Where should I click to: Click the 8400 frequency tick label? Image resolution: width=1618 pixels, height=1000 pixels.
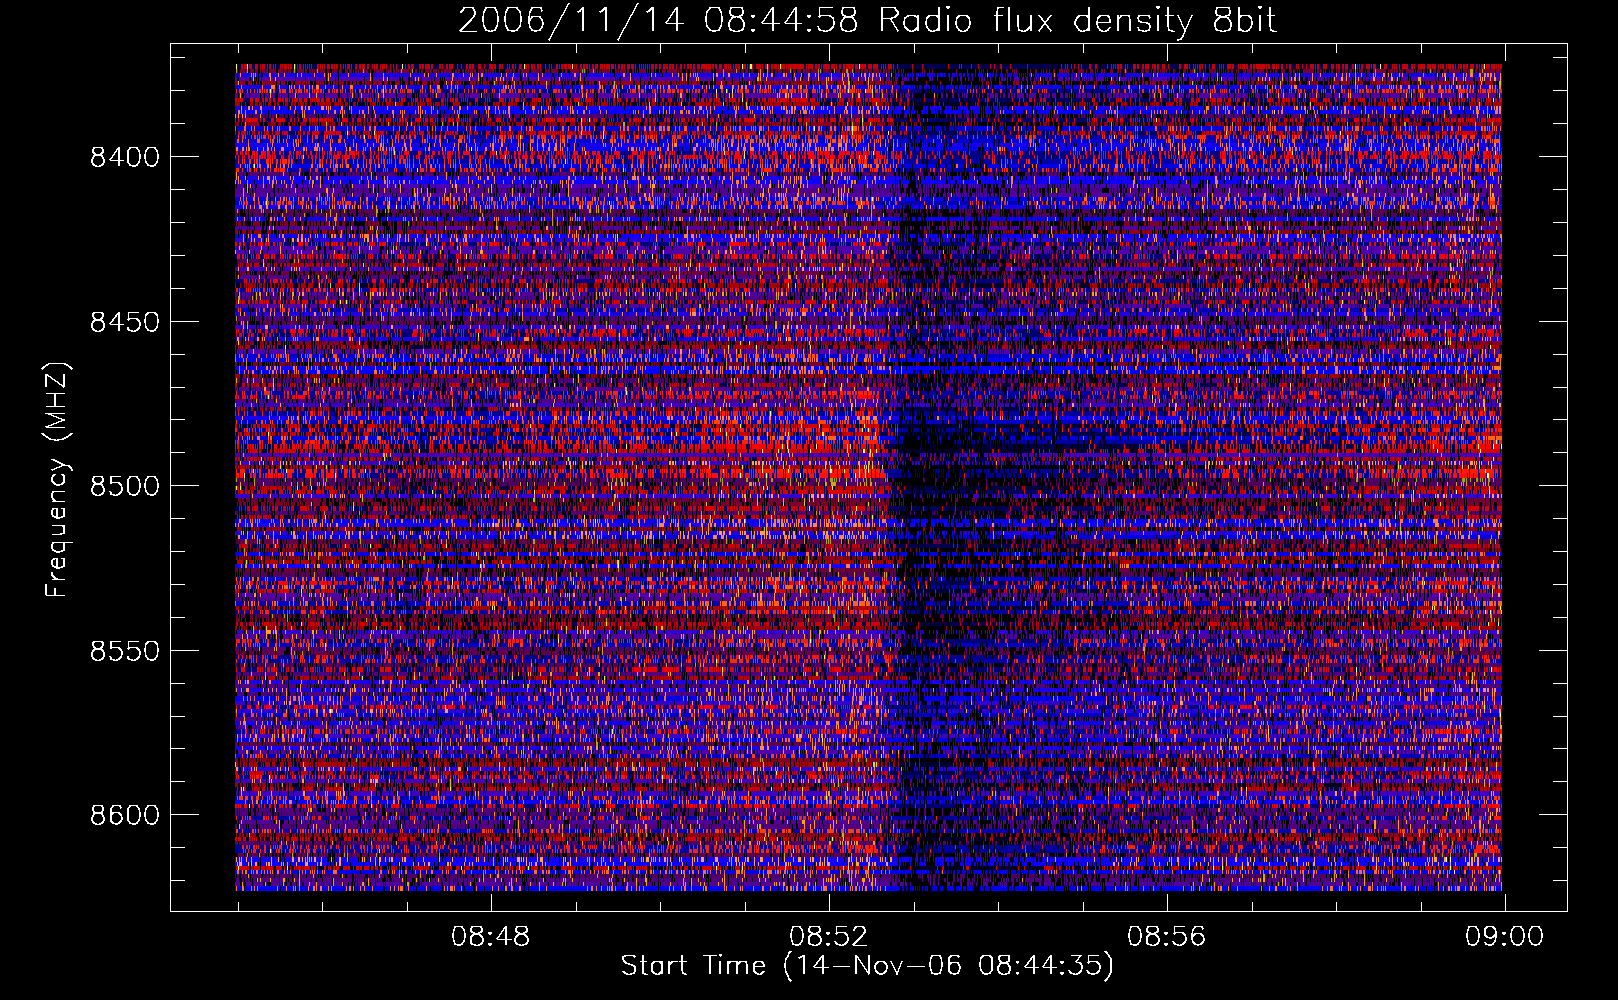click(x=125, y=157)
